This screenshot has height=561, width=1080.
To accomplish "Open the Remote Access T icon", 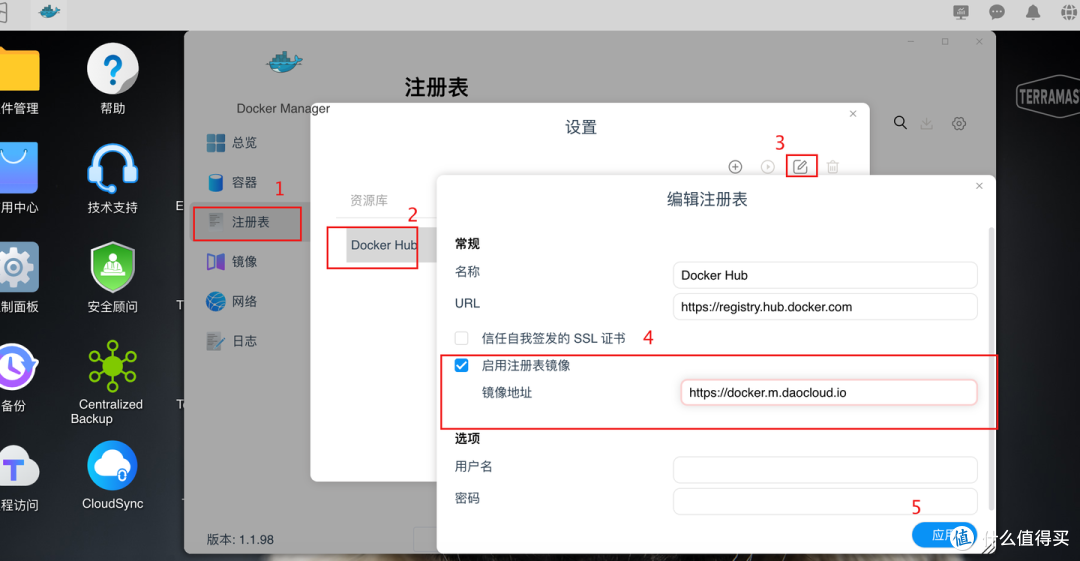I will [19, 467].
